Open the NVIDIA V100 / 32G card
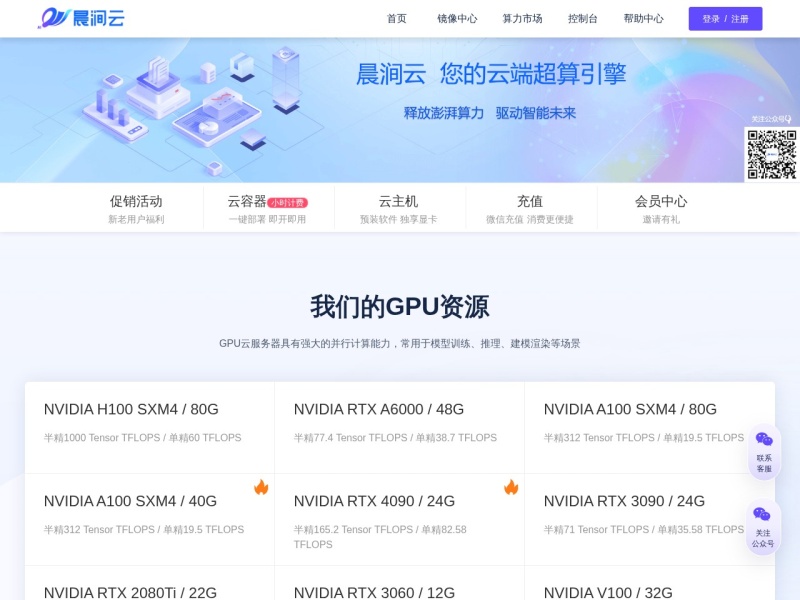Viewport: 800px width, 600px height. [649, 583]
